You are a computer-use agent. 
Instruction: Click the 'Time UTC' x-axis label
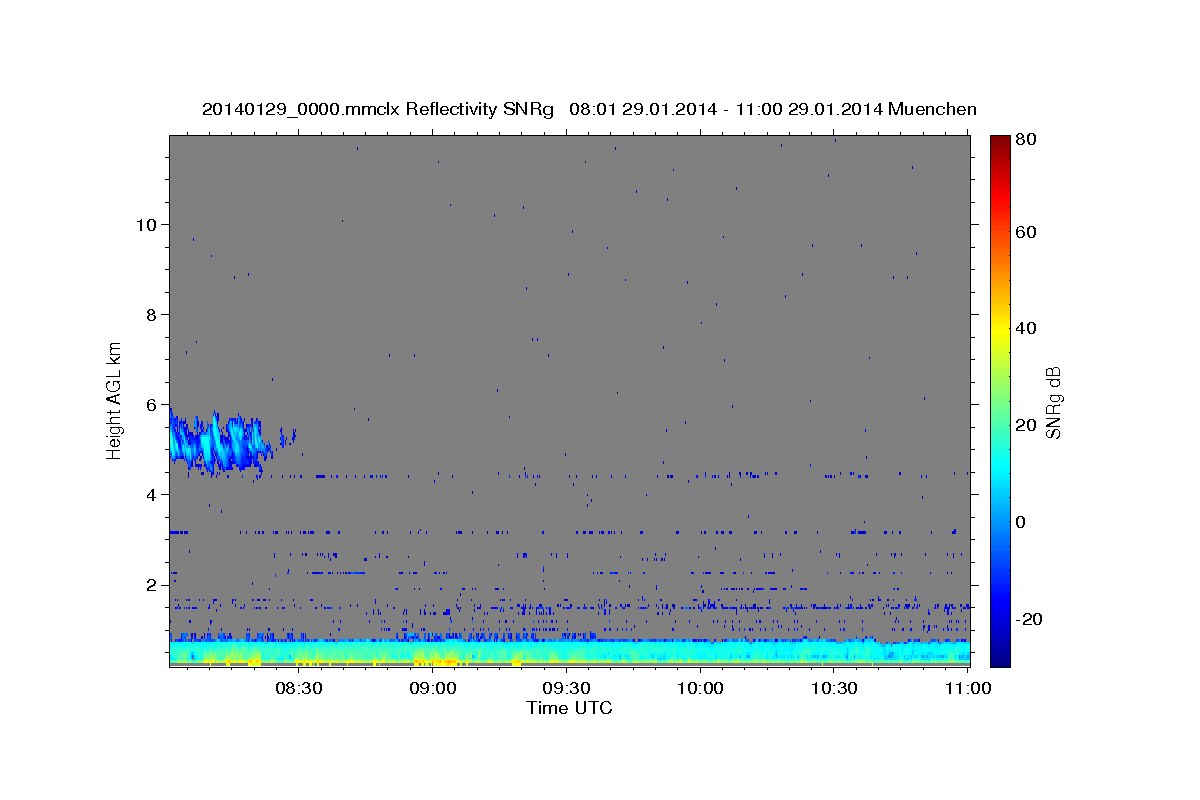tap(569, 708)
